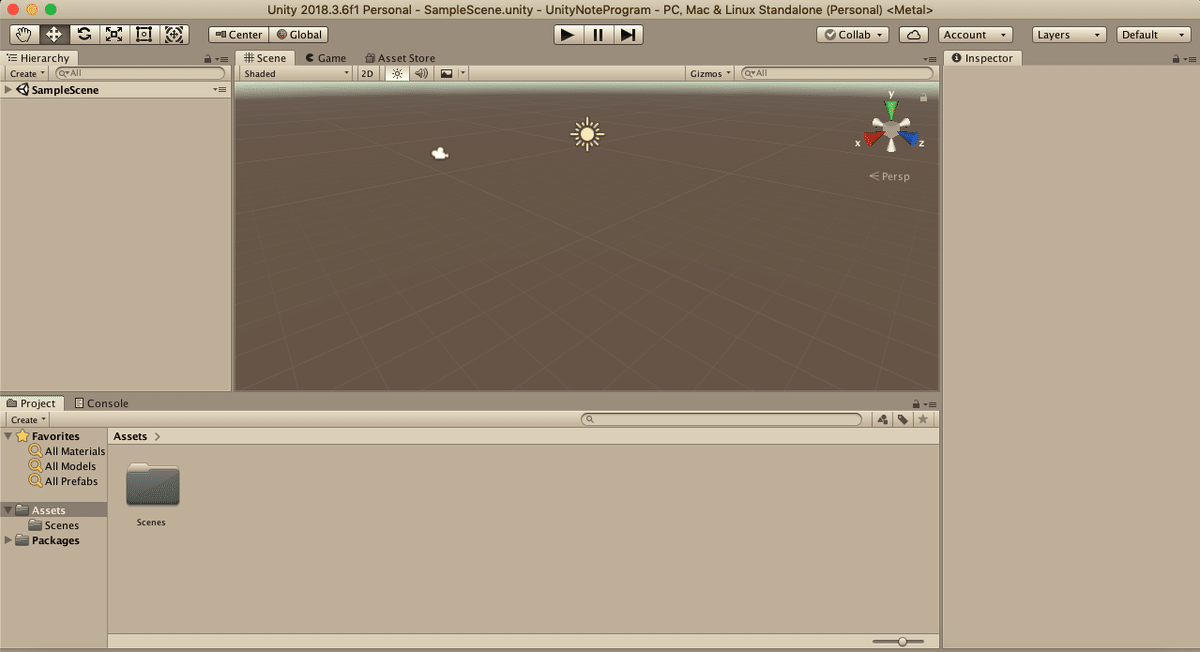Click the Z axis blue cone
Viewport: 1200px width, 652px height.
(x=908, y=138)
